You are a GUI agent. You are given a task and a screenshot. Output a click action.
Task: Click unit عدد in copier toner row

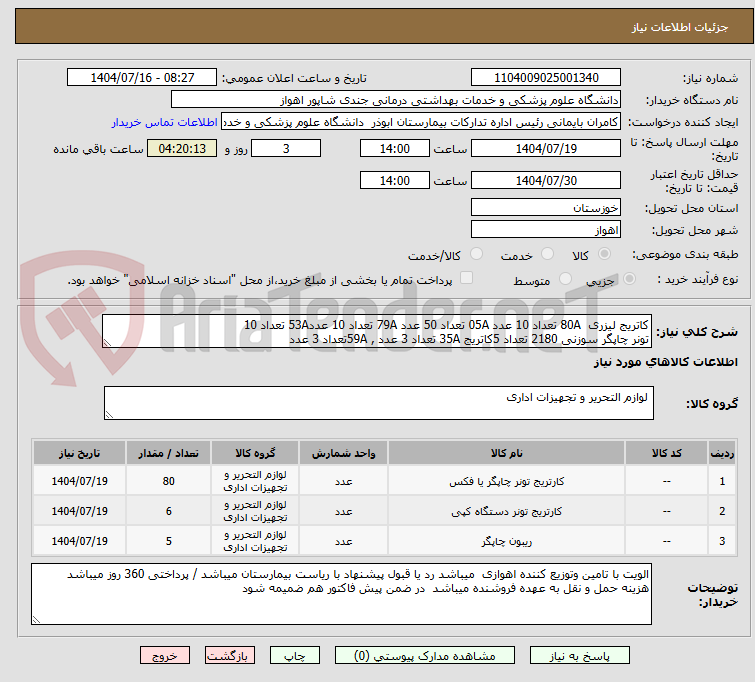click(343, 511)
